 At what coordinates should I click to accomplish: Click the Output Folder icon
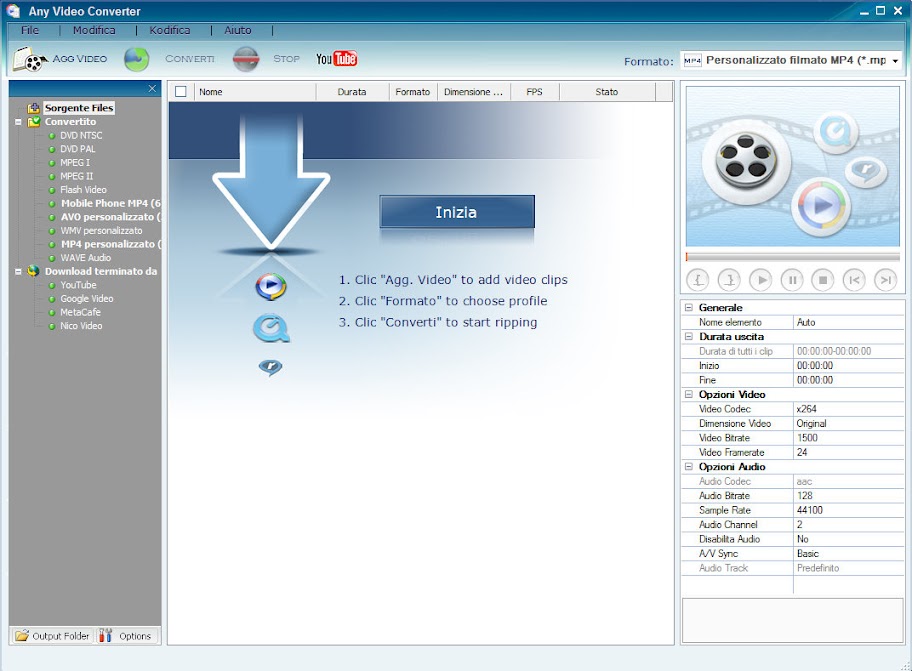tap(22, 636)
